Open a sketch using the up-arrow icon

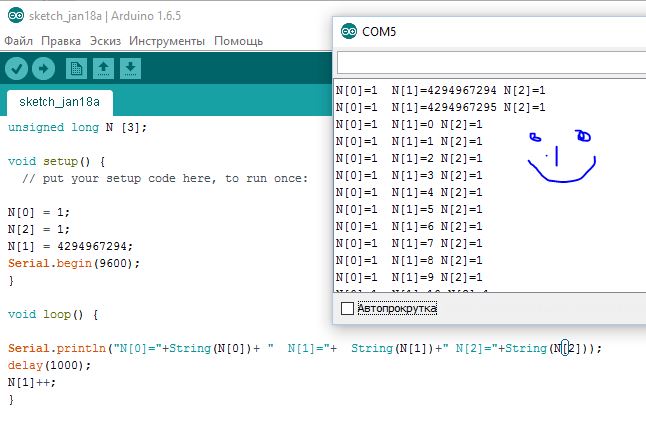(x=103, y=68)
